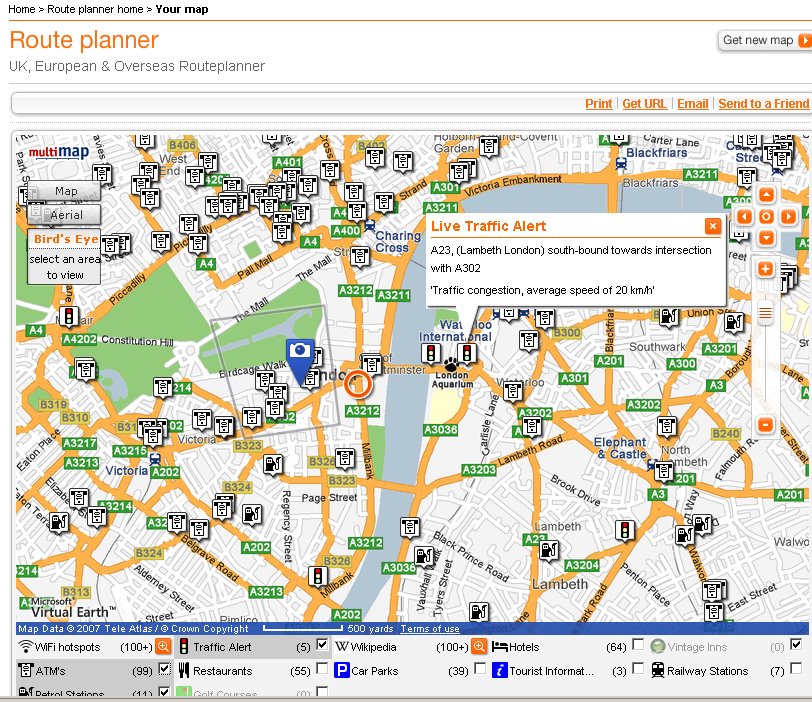Recenter the map with the circle button
This screenshot has width=812, height=702.
pos(766,216)
